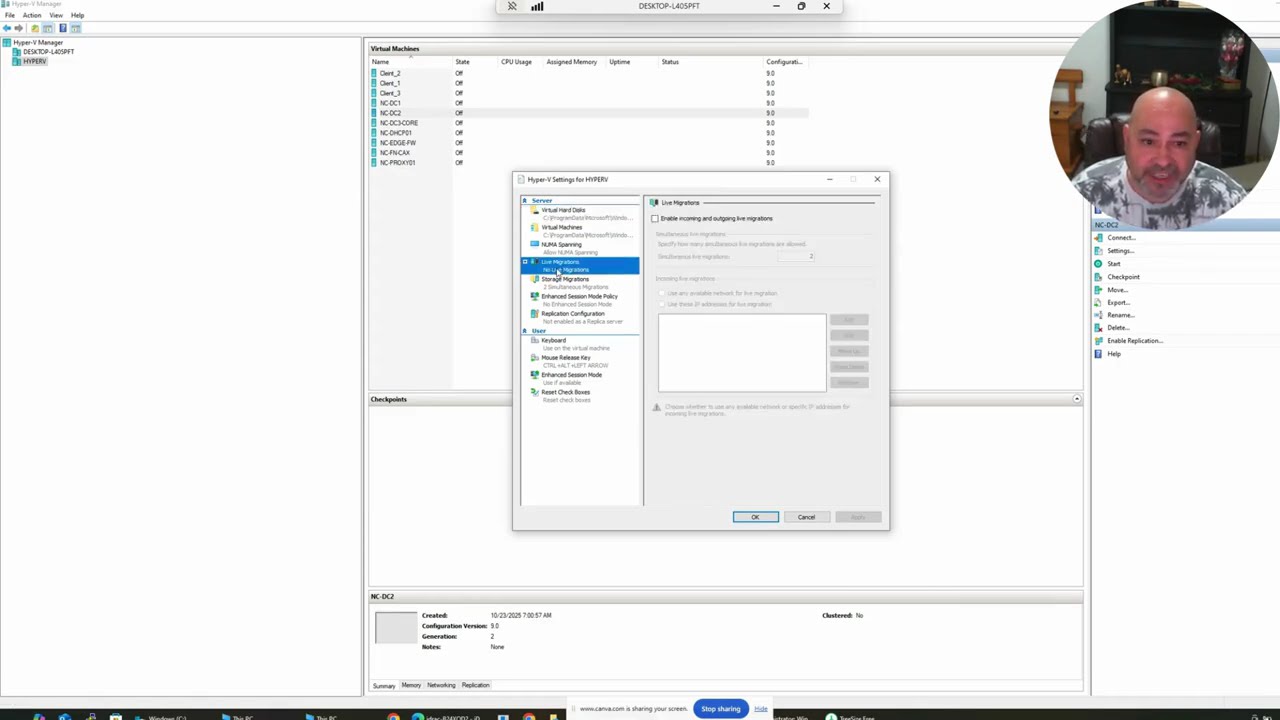Viewport: 1280px width, 720px height.
Task: Click the Export icon in the Actions pane
Action: [1099, 302]
